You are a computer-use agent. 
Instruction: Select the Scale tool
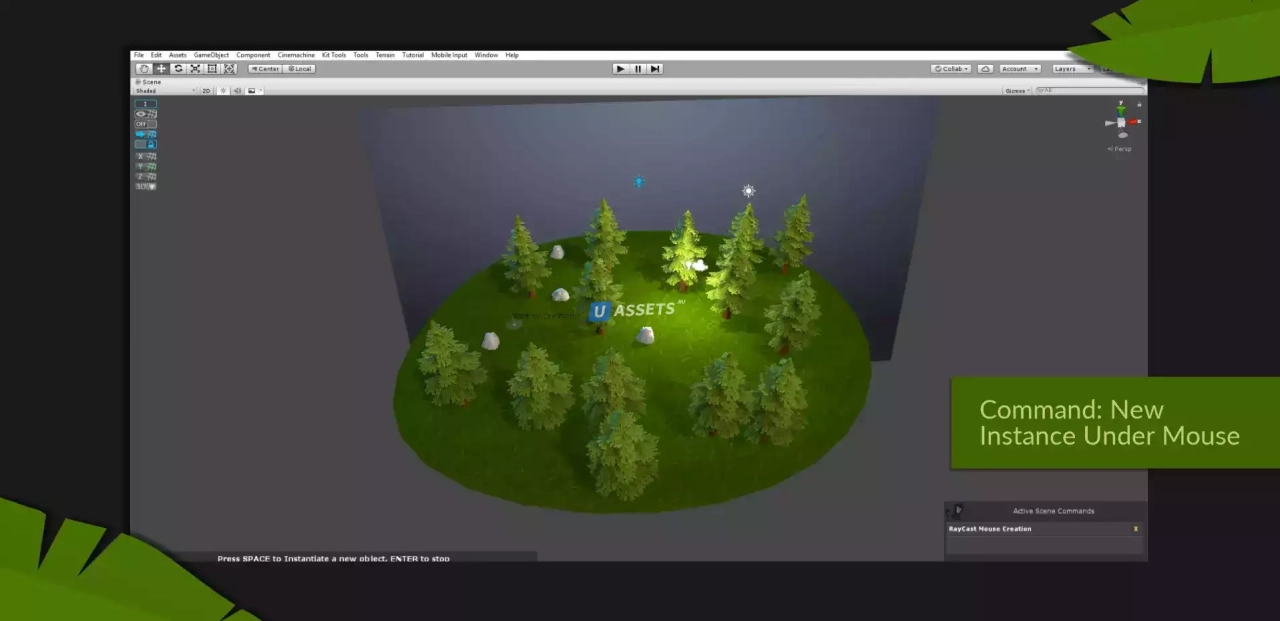pyautogui.click(x=195, y=69)
